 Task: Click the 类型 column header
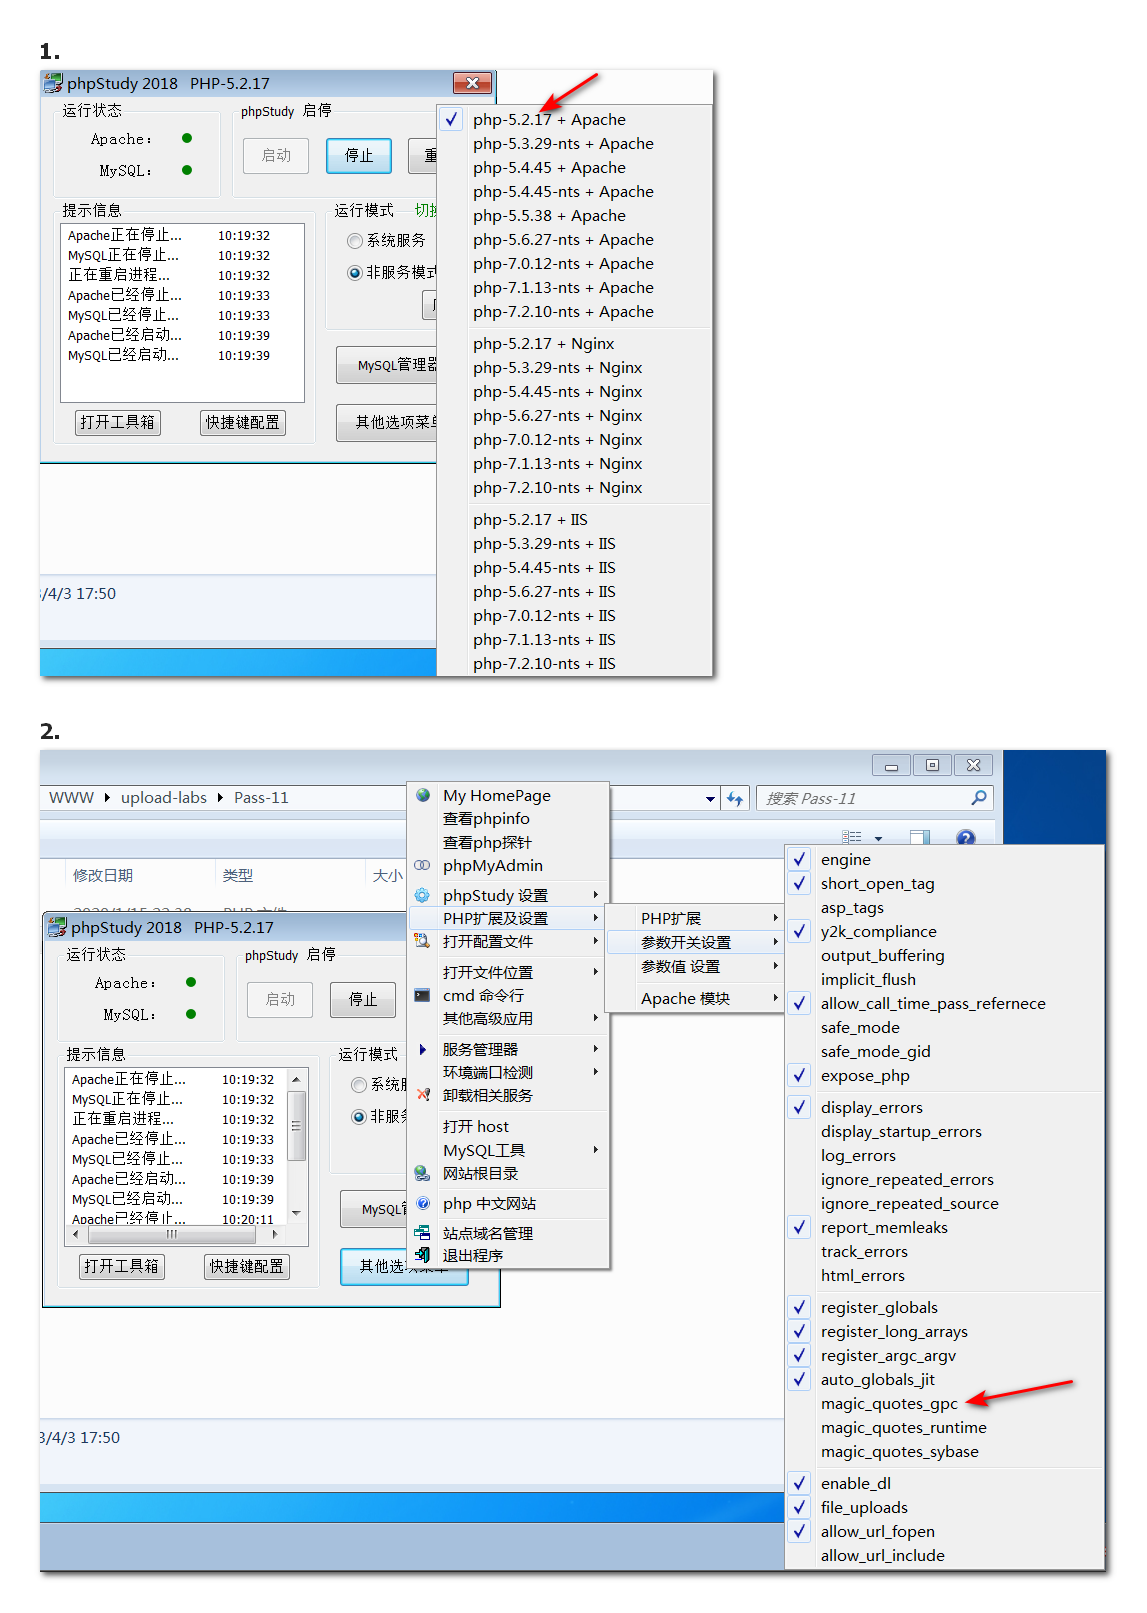(238, 876)
